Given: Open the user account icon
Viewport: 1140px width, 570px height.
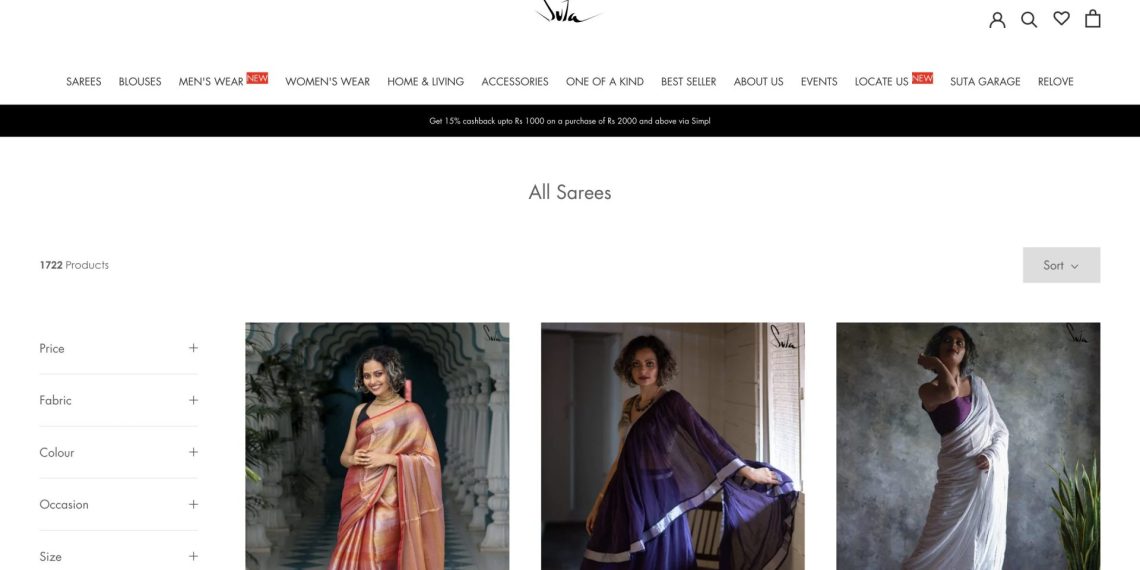Looking at the screenshot, I should click(997, 20).
